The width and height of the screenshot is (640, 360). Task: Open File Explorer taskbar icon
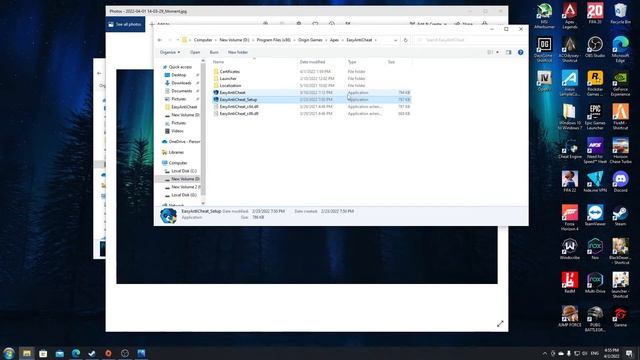(x=27, y=353)
